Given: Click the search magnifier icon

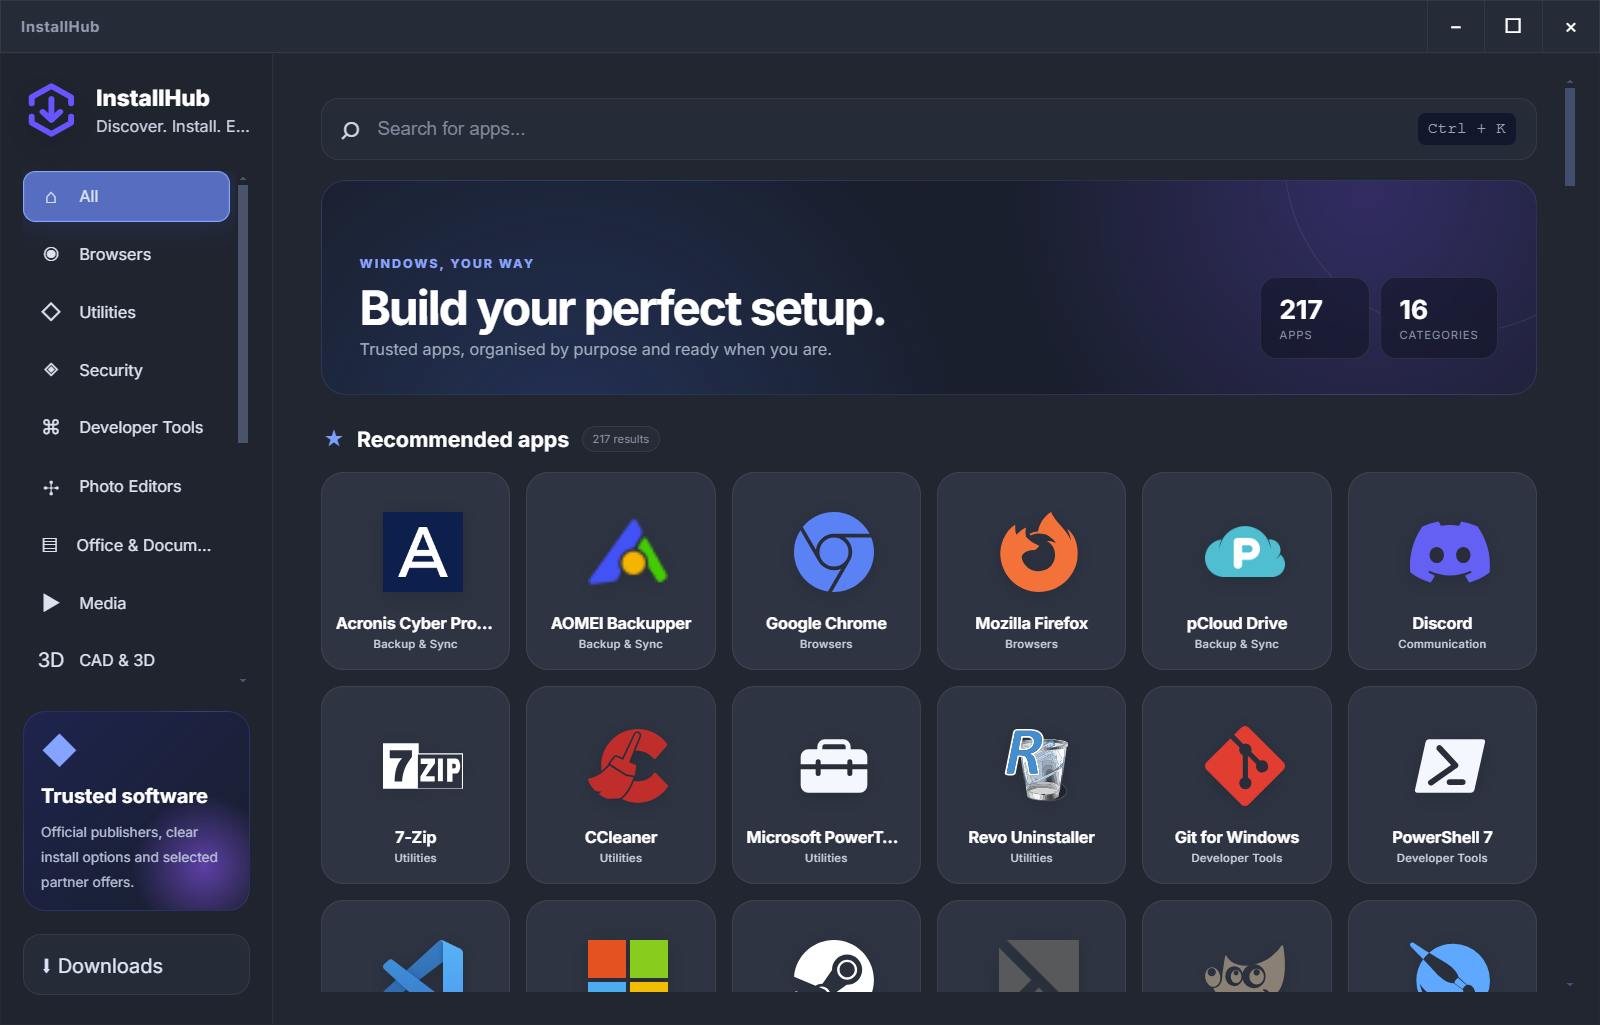Looking at the screenshot, I should pos(350,130).
